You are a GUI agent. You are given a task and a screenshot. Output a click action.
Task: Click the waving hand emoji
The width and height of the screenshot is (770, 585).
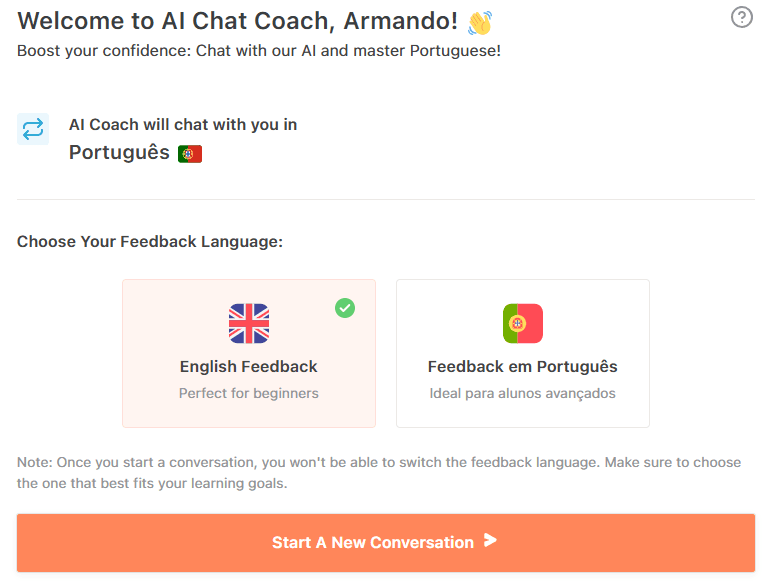[480, 22]
